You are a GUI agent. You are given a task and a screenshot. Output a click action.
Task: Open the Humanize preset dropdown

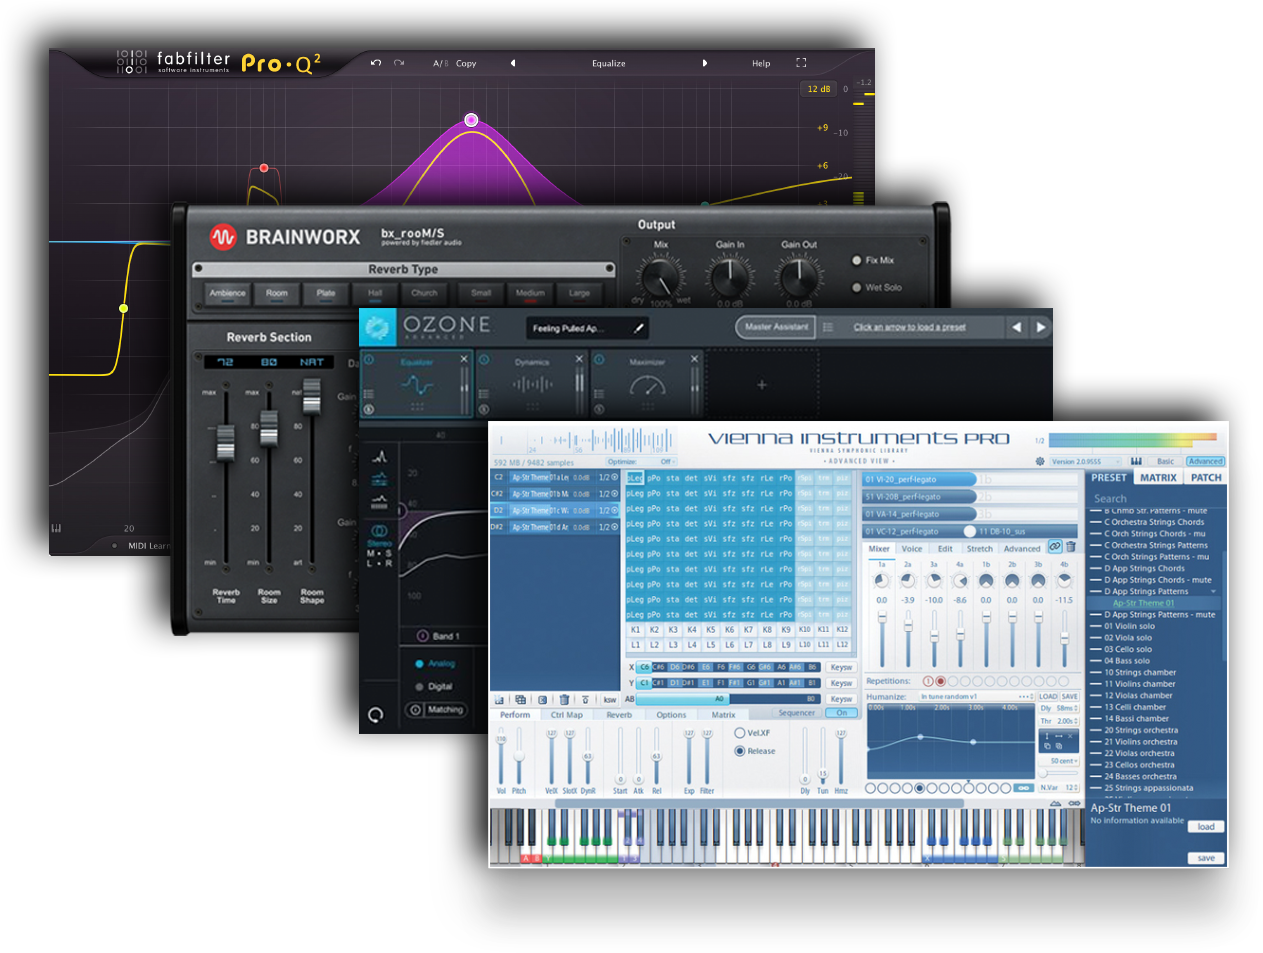[x=976, y=697]
